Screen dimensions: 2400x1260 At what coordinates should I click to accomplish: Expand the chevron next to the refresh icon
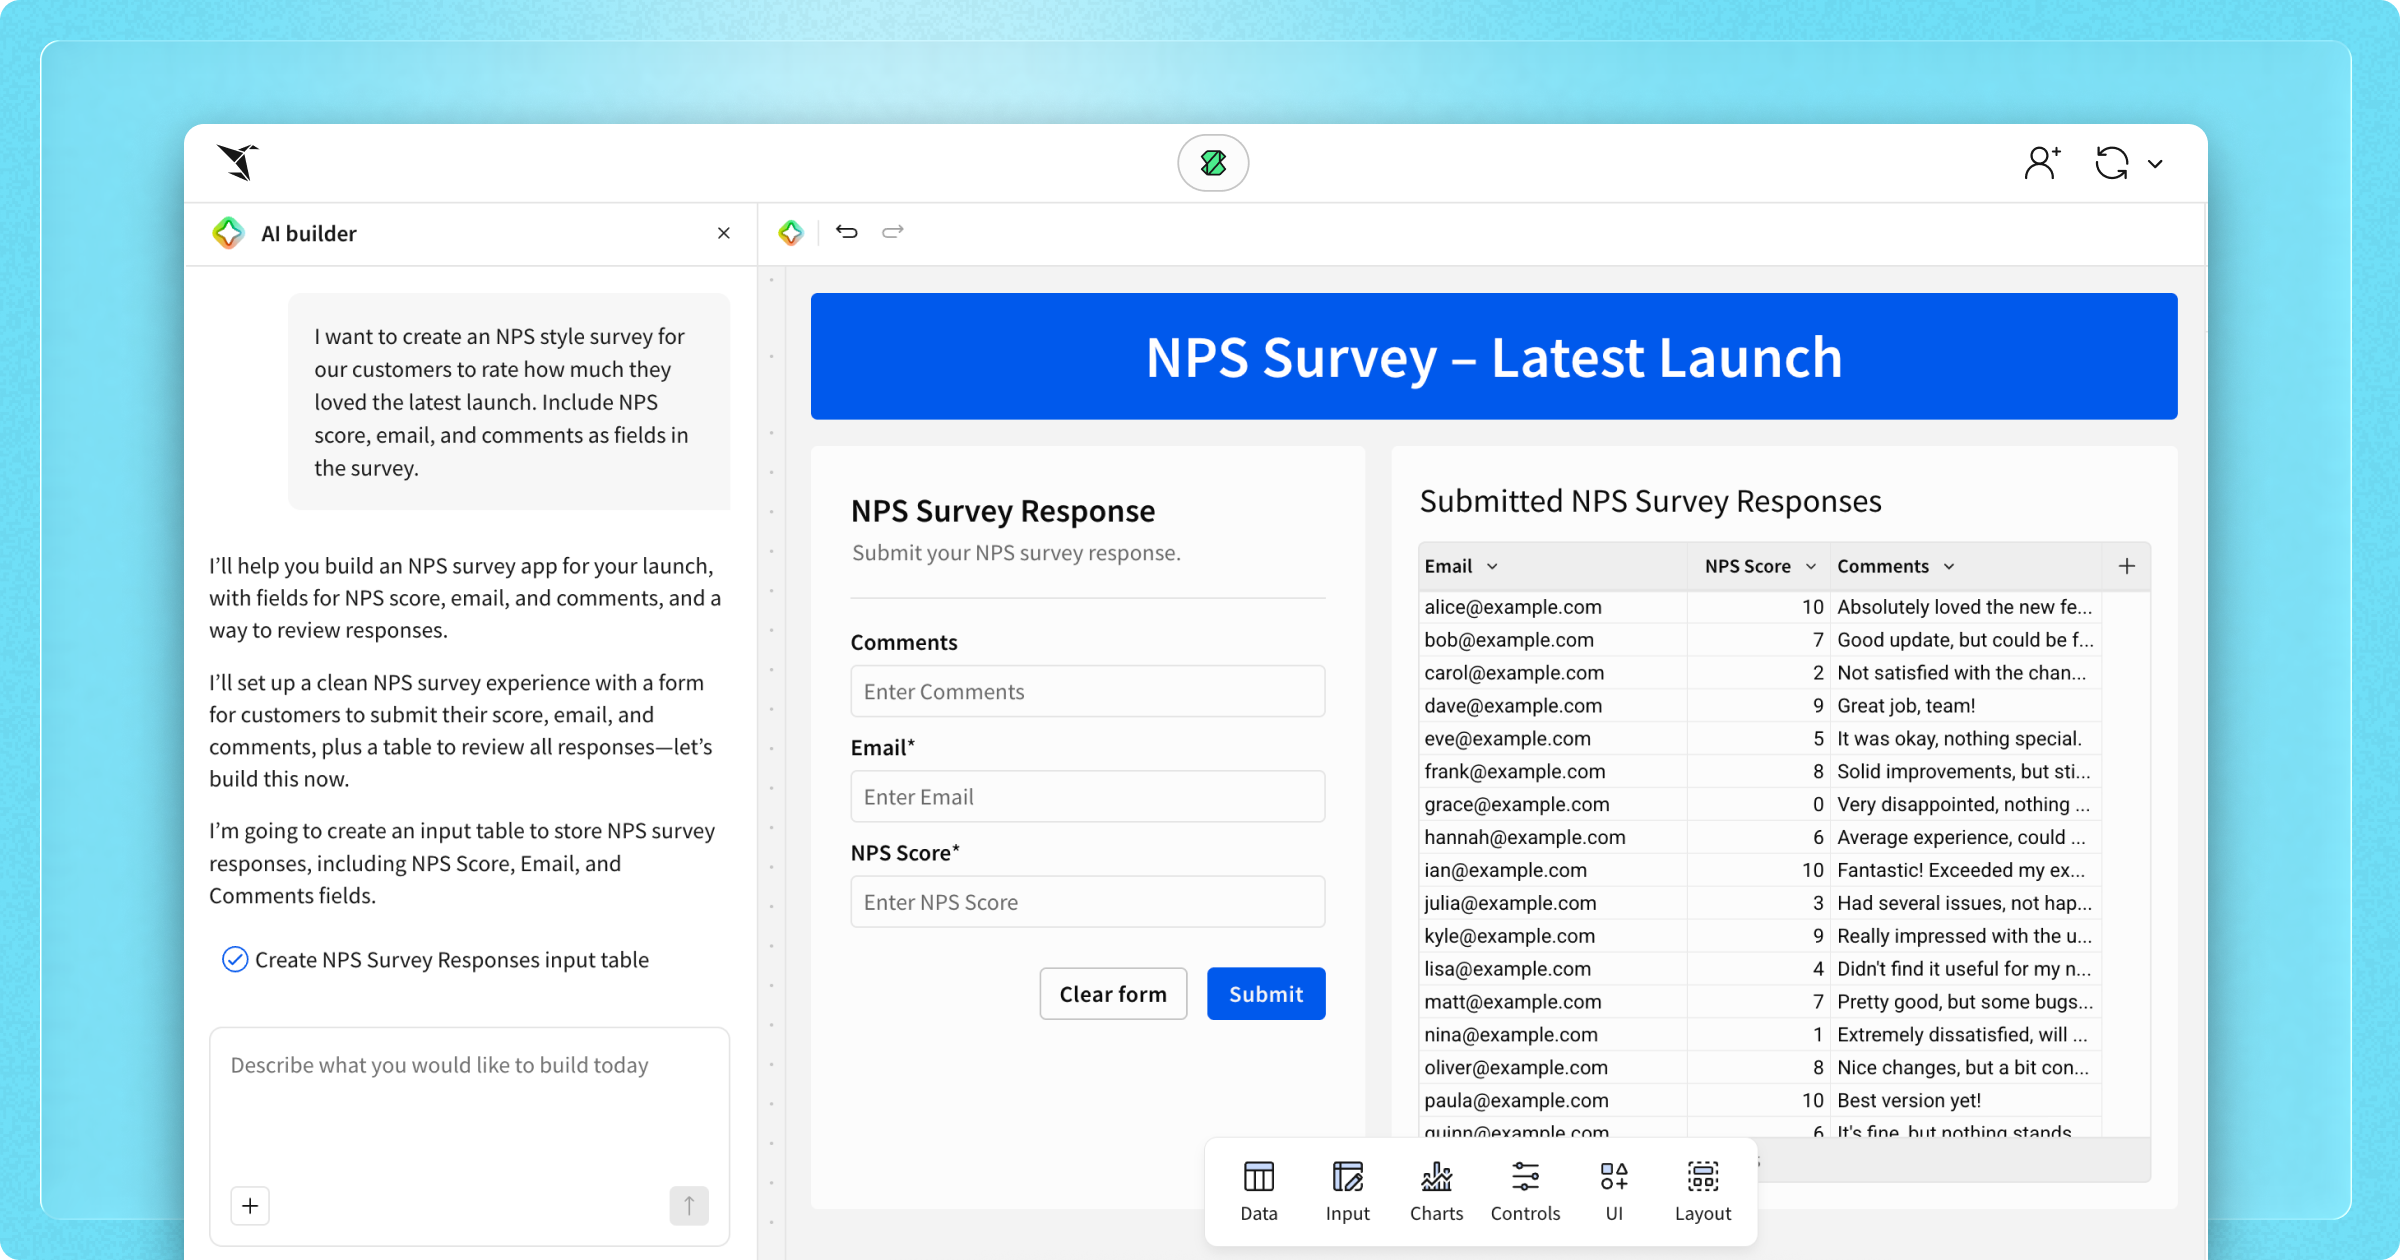coord(2155,164)
